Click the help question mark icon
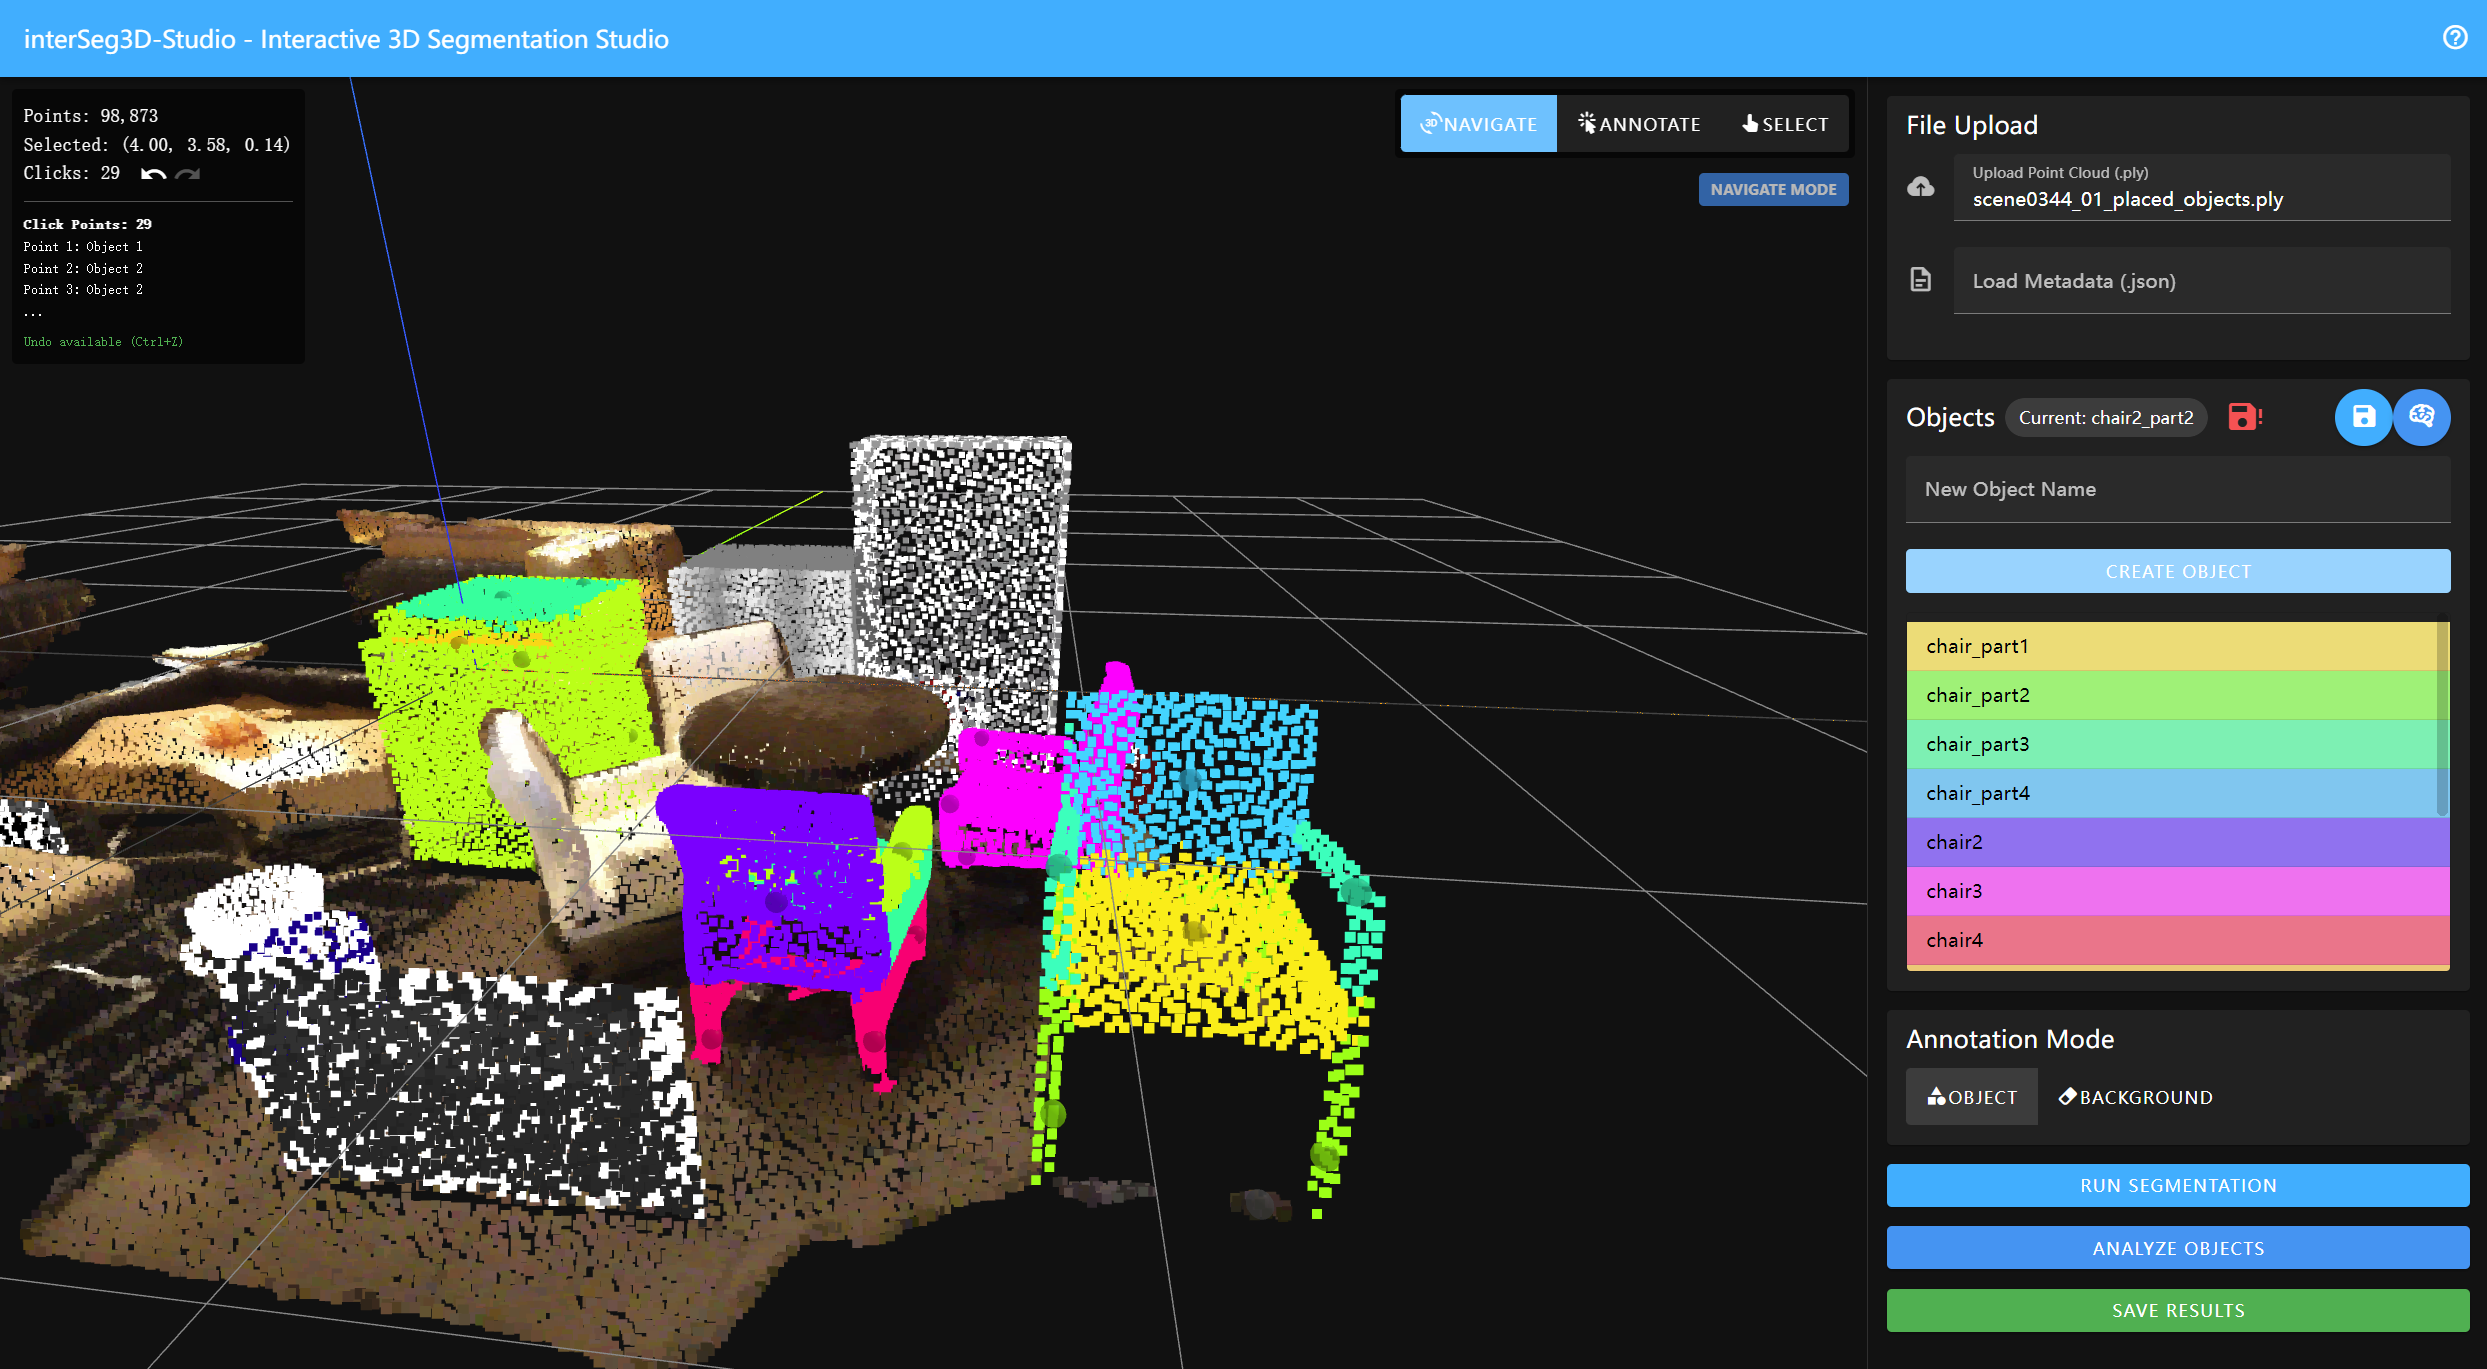Screen dimensions: 2487x1369 2454,38
